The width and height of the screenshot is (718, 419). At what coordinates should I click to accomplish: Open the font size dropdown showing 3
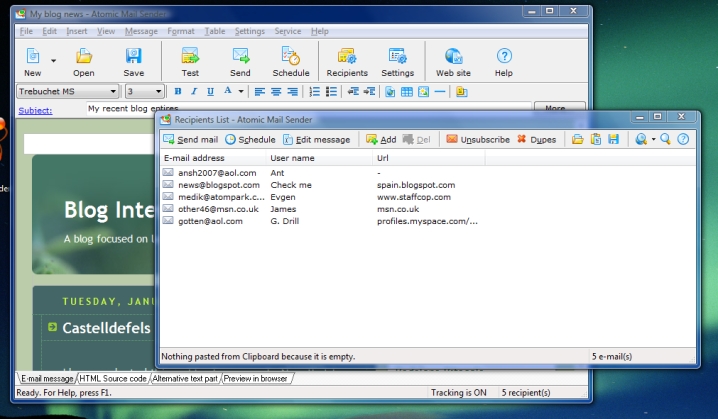click(159, 92)
